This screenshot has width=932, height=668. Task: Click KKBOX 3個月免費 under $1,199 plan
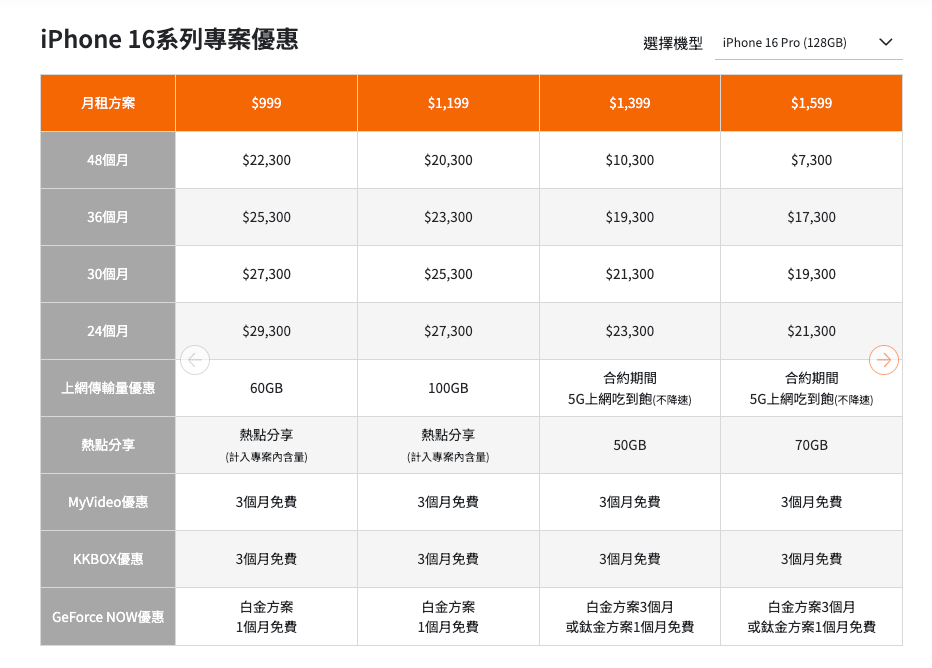[448, 559]
